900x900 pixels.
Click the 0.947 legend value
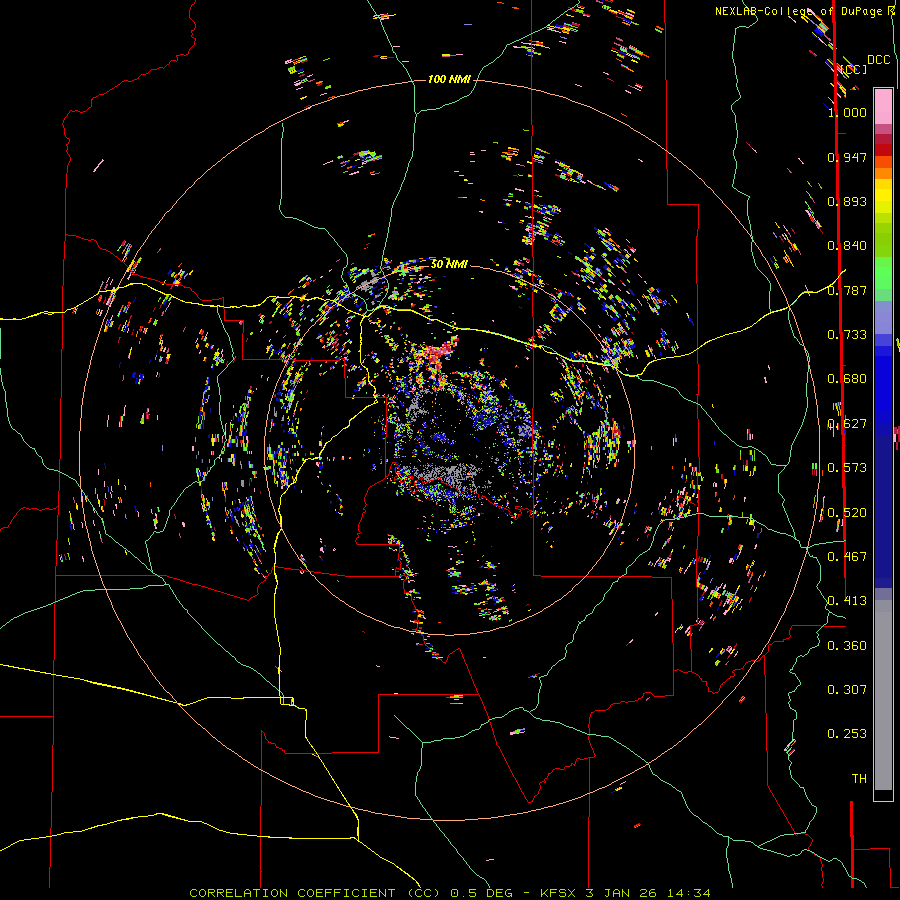[x=847, y=157]
